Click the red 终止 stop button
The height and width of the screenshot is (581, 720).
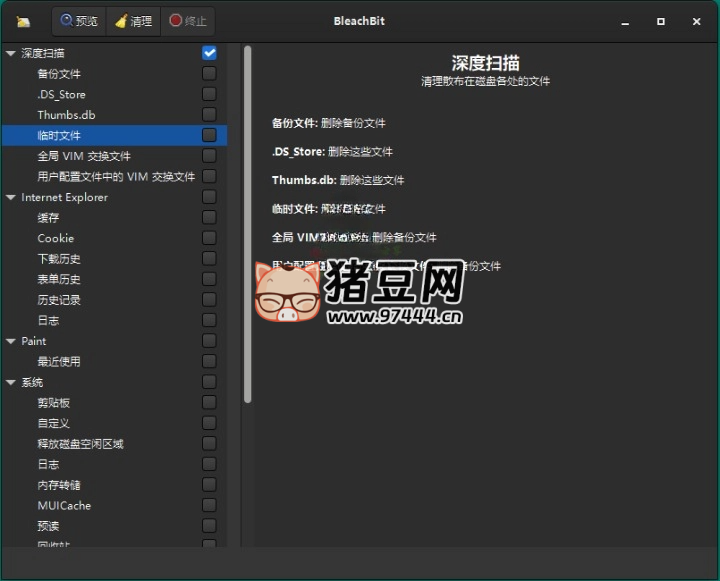pyautogui.click(x=187, y=20)
